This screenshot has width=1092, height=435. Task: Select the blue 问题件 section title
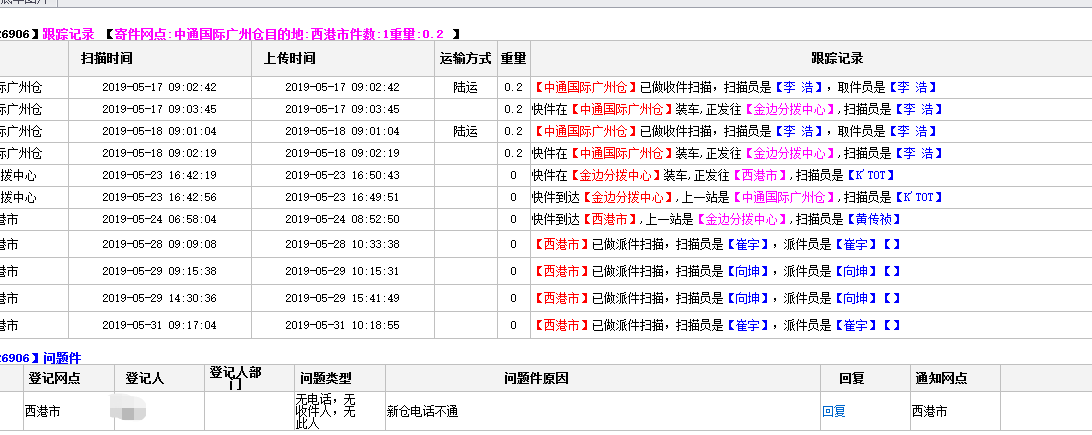(x=62, y=358)
